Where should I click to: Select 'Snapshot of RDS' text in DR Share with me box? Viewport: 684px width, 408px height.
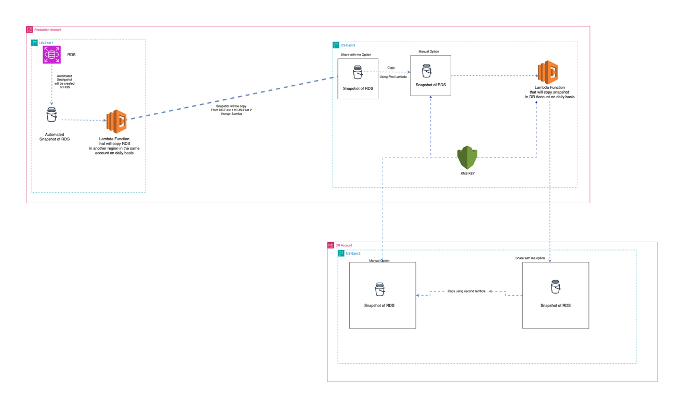coord(555,305)
